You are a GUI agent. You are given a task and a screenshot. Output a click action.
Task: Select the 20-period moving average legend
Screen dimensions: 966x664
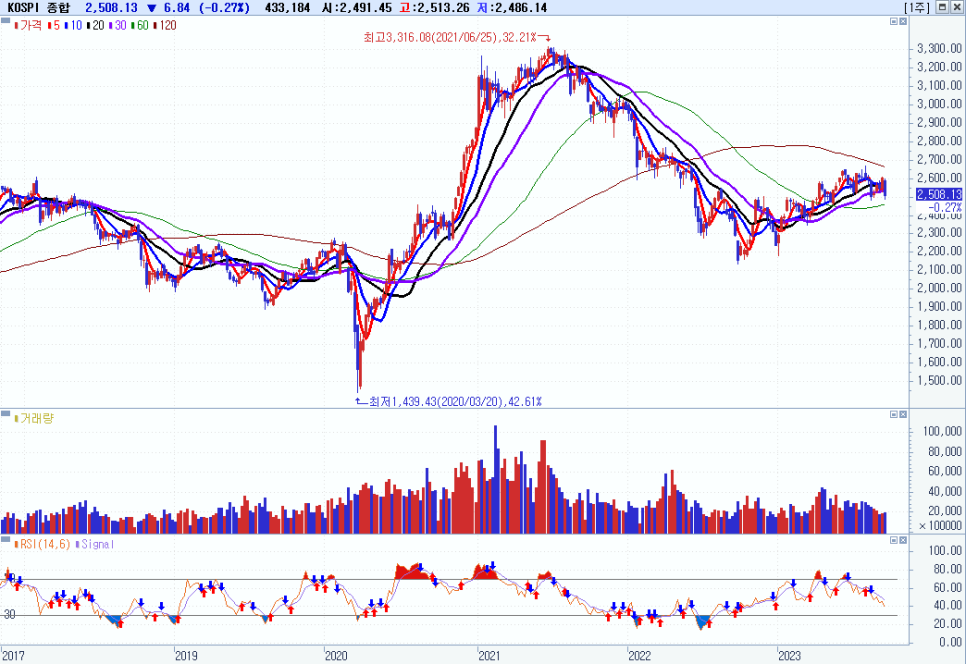point(95,25)
